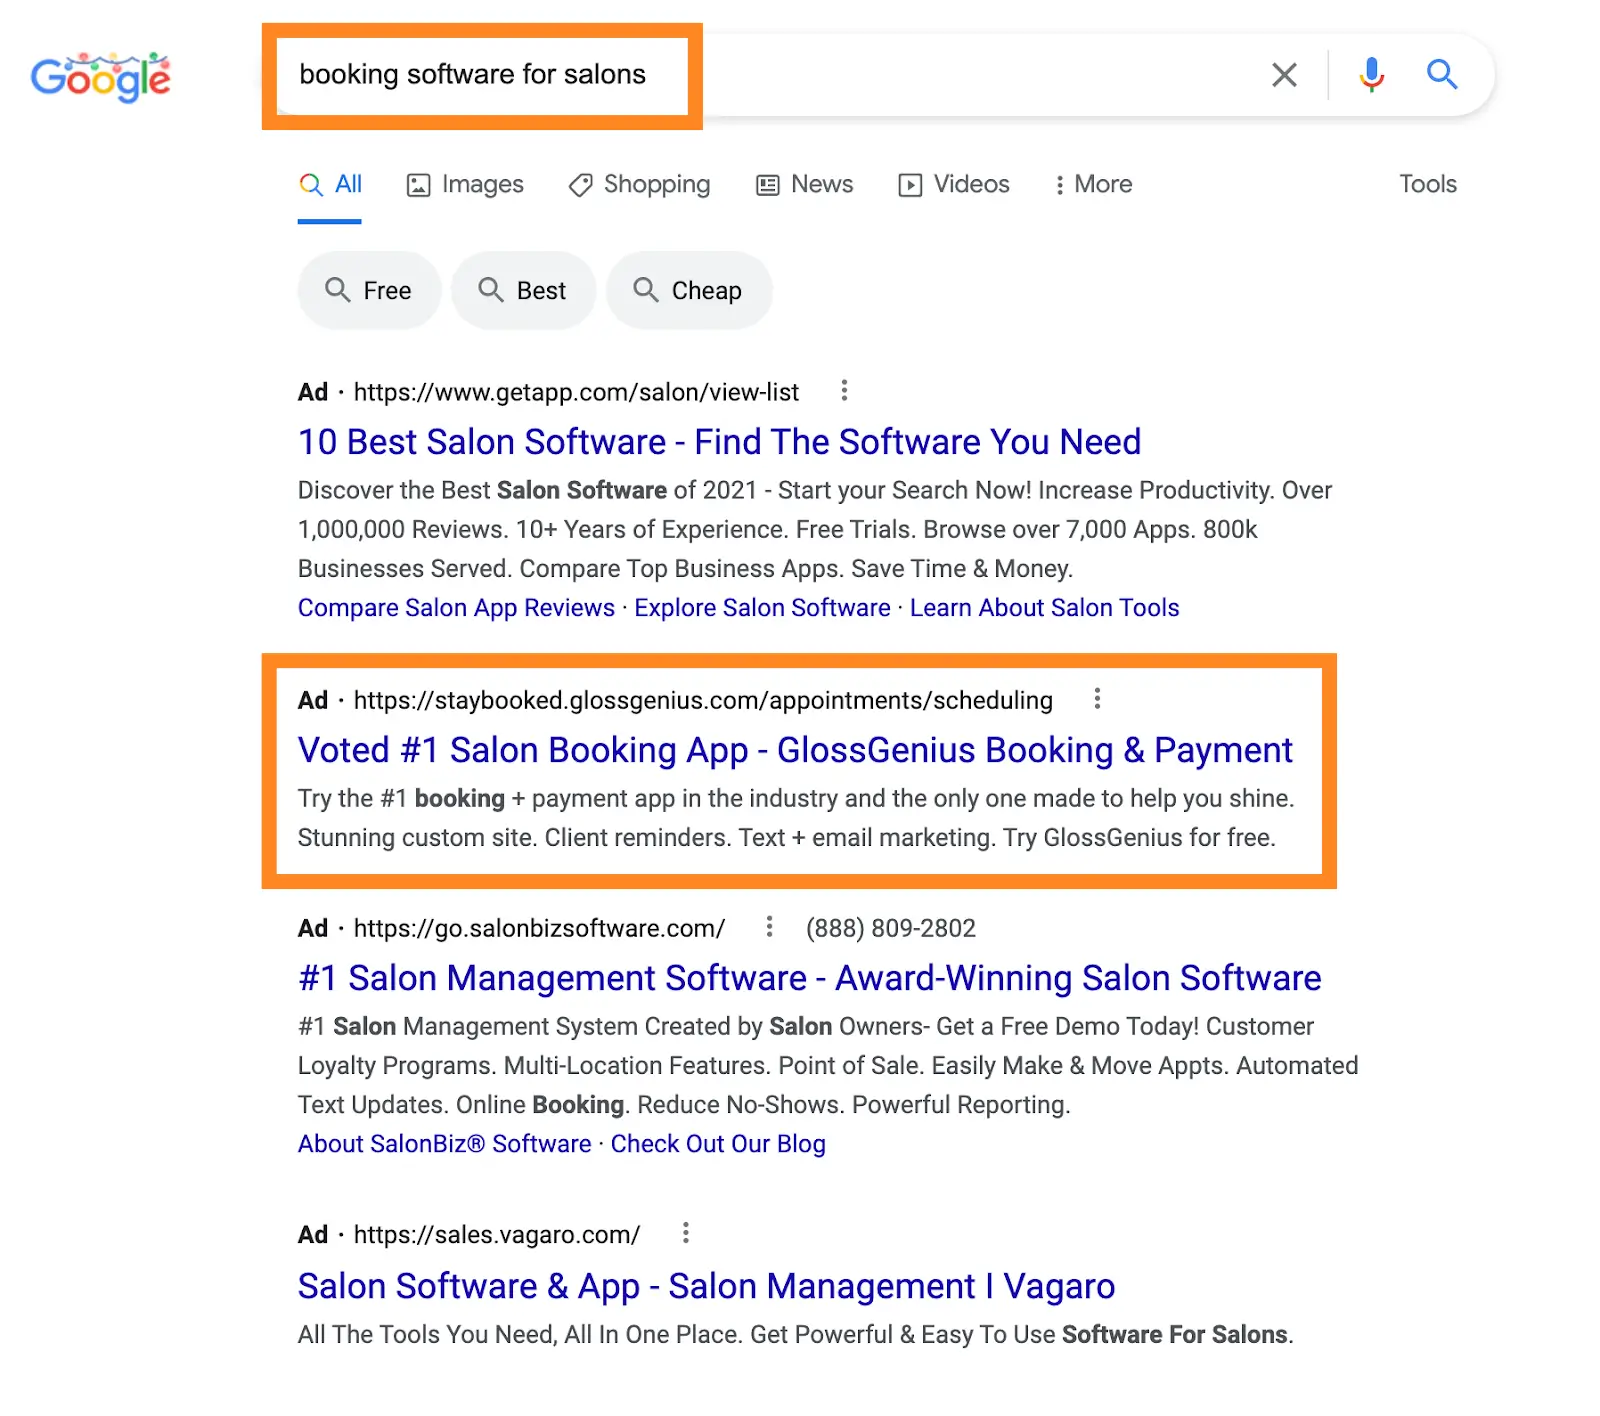Switch to the Images tab
1600x1416 pixels.
[465, 185]
